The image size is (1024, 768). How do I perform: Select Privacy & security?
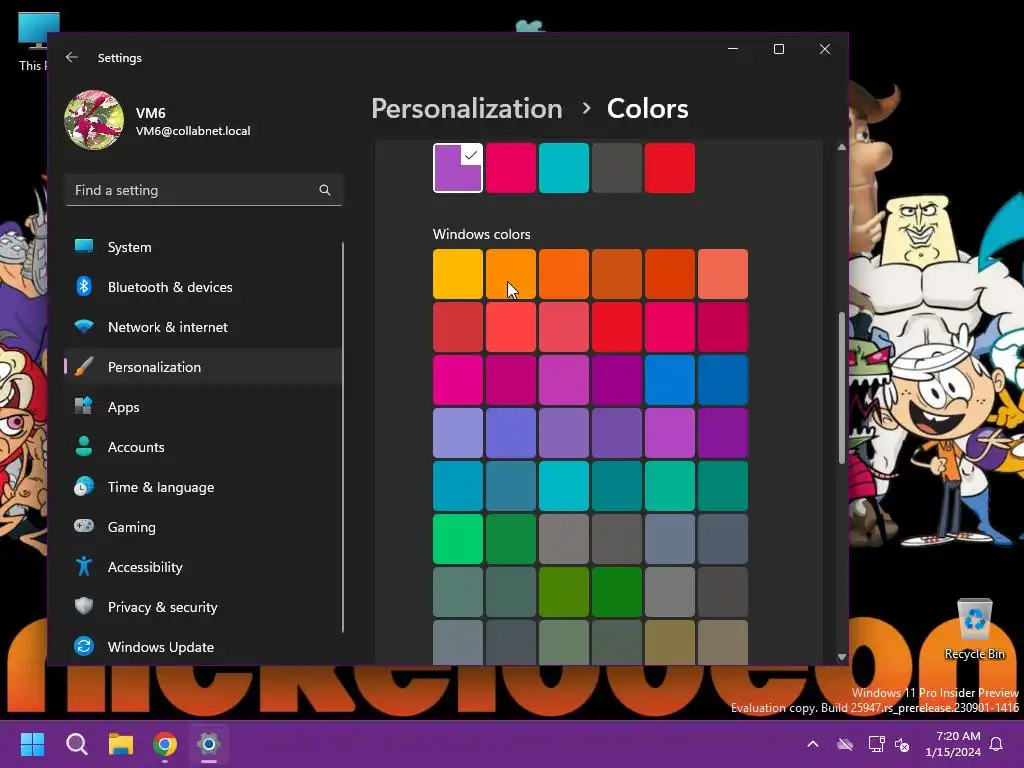pos(203,607)
